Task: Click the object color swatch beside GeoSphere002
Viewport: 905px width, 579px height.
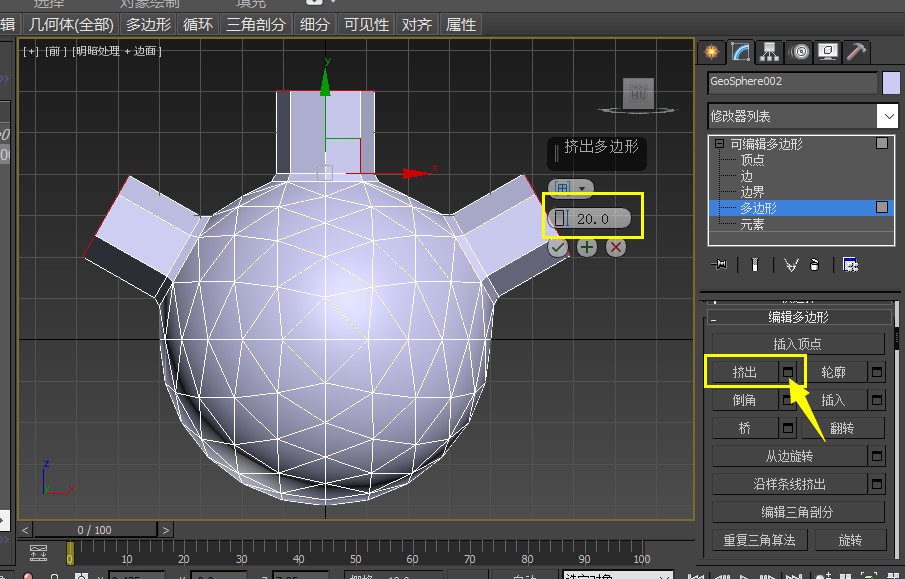Action: [891, 83]
